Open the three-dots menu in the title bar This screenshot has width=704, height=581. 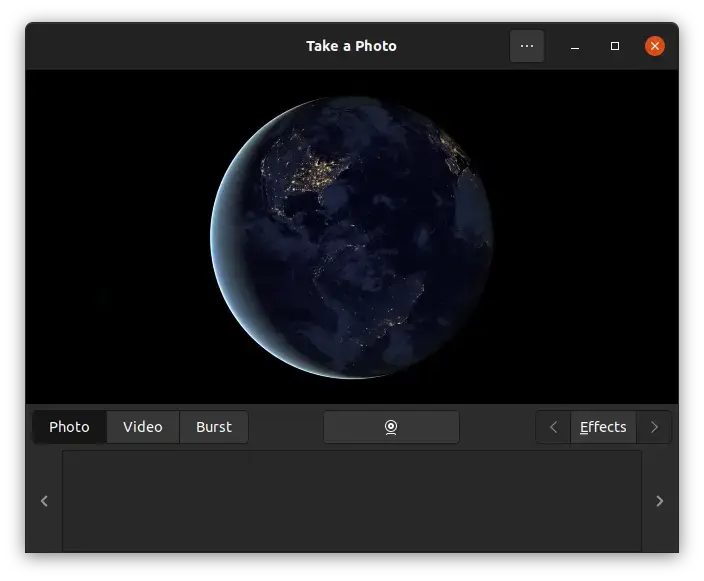tap(527, 46)
